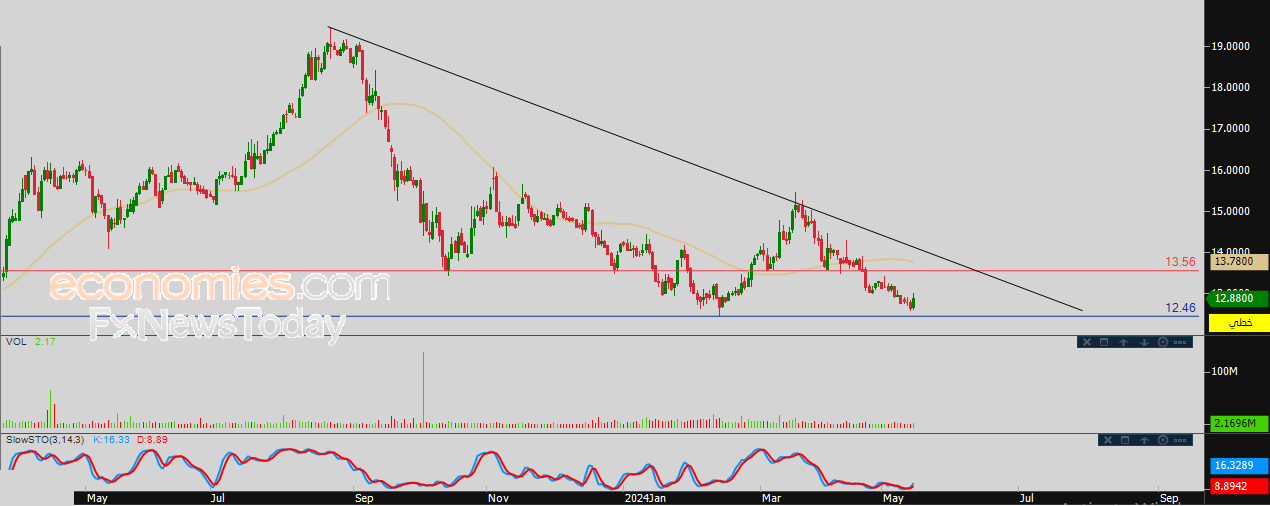This screenshot has height=506, width=1270.
Task: Open more options for VOL panel
Action: (1180, 342)
